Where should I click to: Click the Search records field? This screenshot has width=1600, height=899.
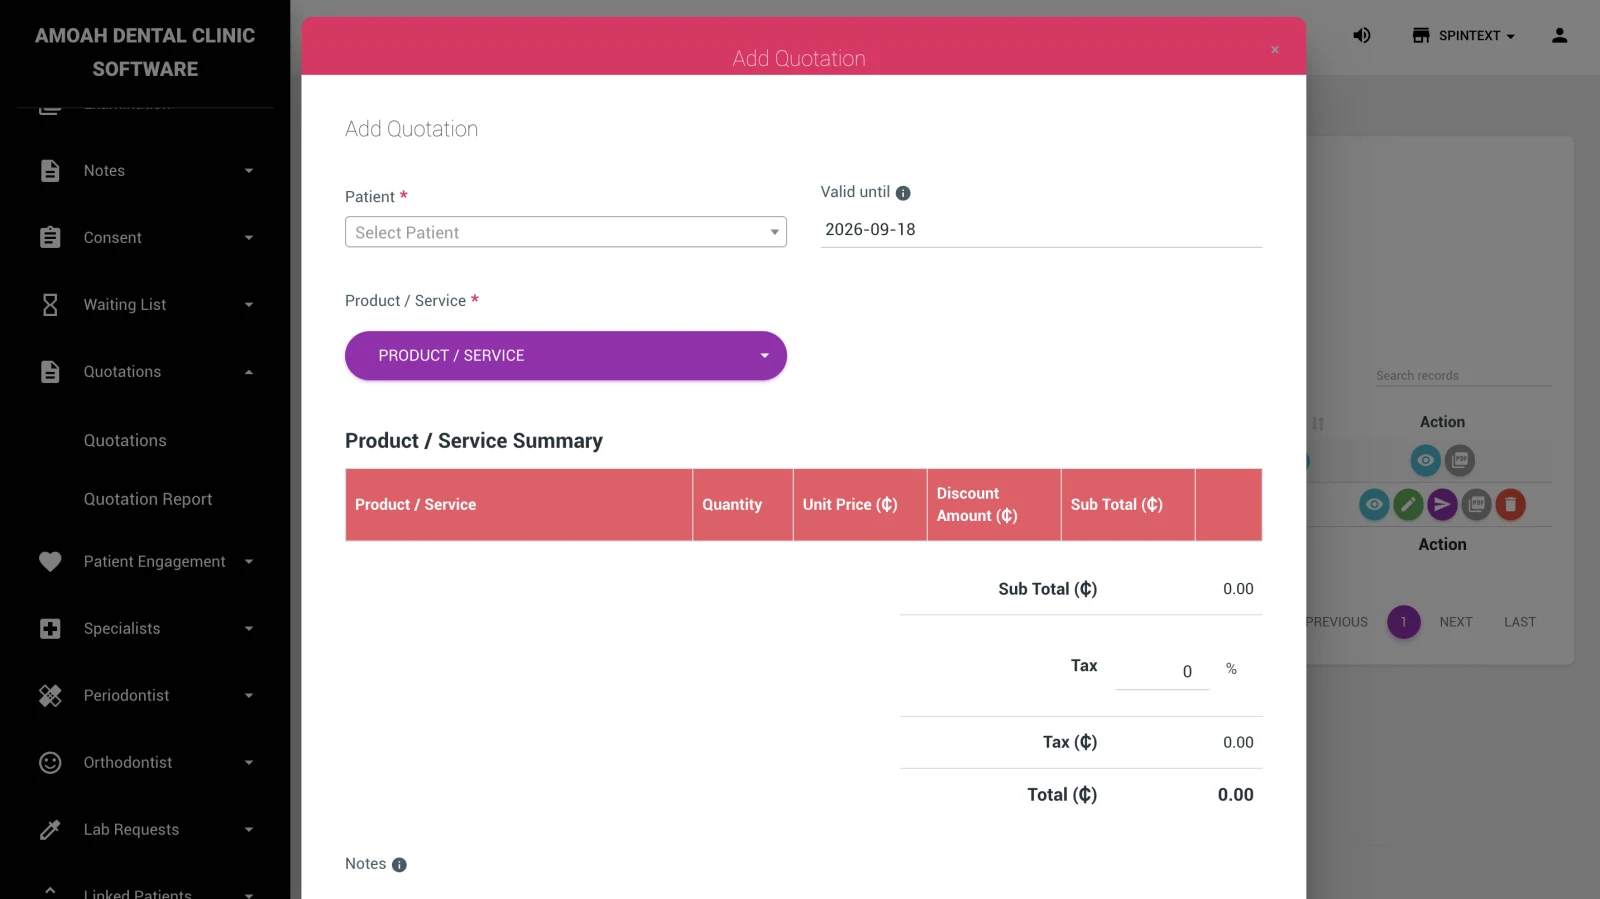tap(1464, 376)
